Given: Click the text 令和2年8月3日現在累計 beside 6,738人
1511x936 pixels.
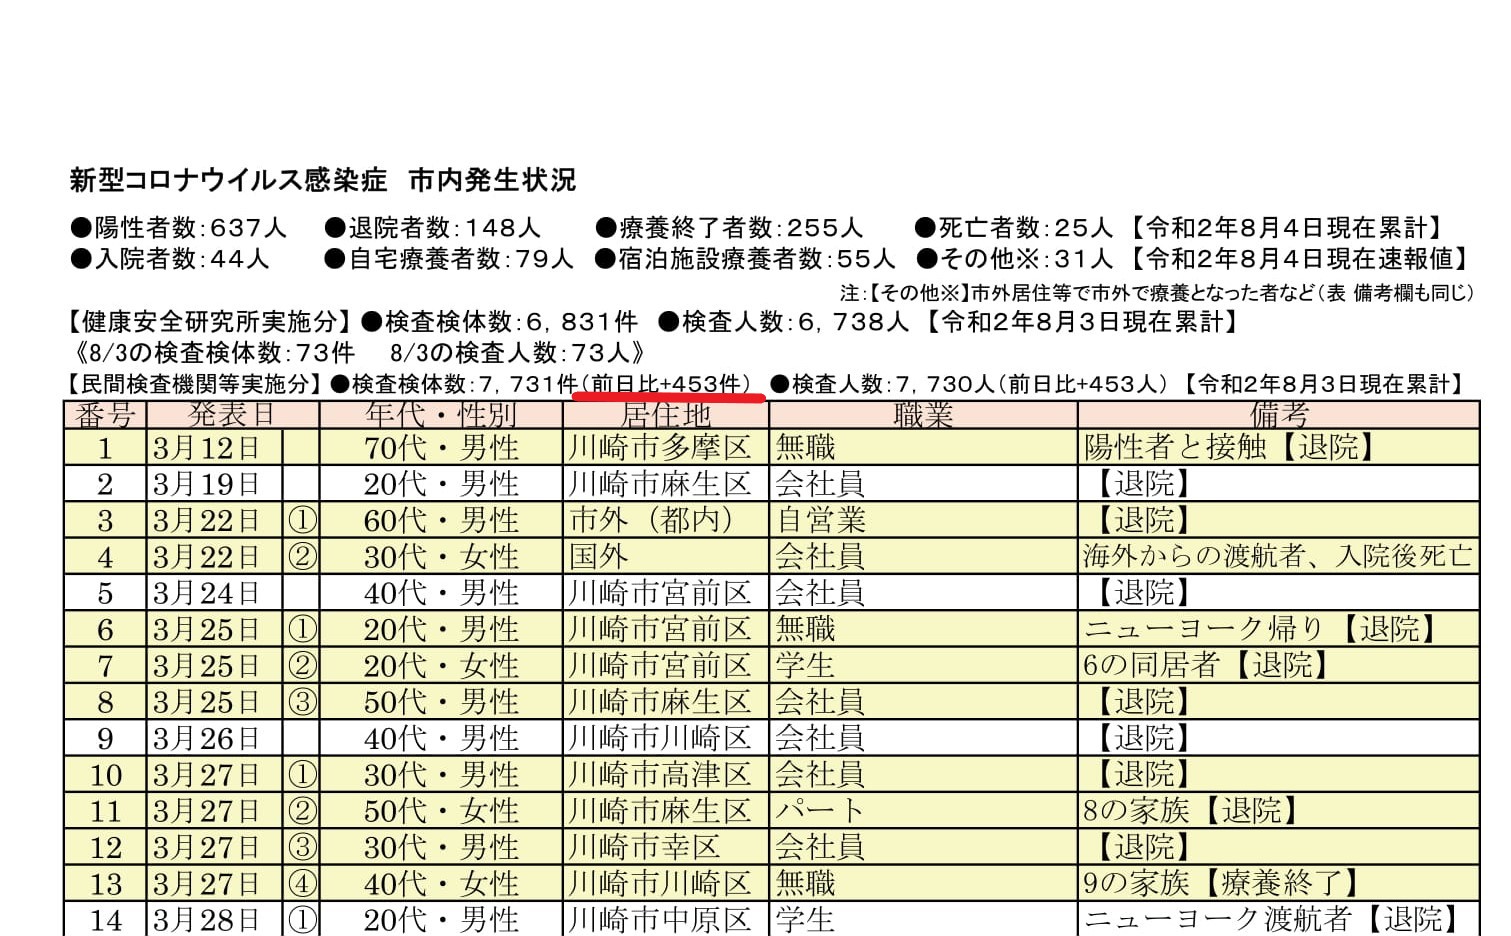Looking at the screenshot, I should 1083,322.
